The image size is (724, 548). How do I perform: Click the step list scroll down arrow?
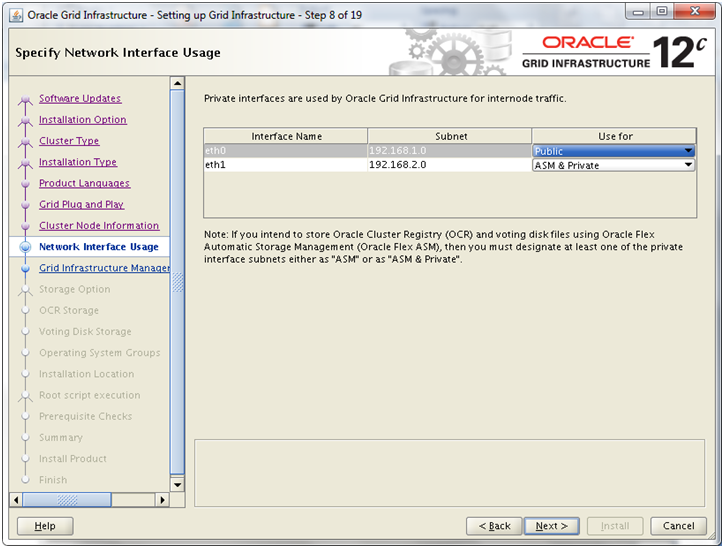point(178,485)
